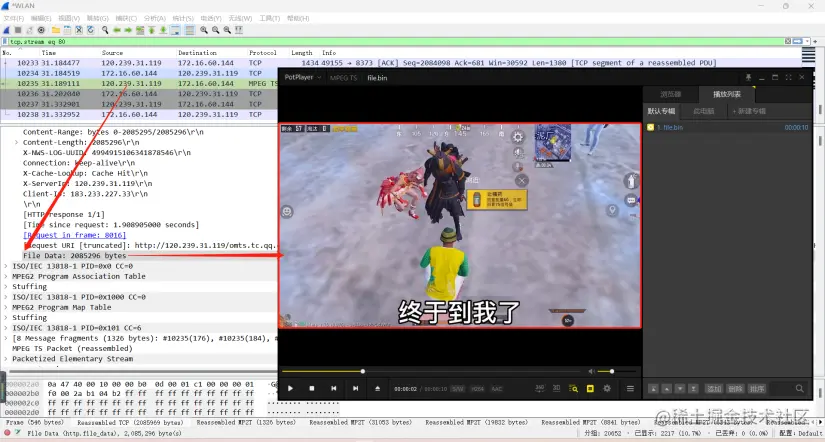Click 添加 button in playlist panel

pos(714,388)
